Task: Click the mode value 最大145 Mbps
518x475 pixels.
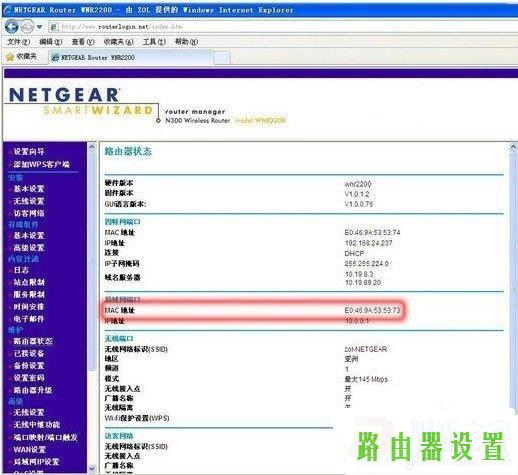Action: coord(366,379)
